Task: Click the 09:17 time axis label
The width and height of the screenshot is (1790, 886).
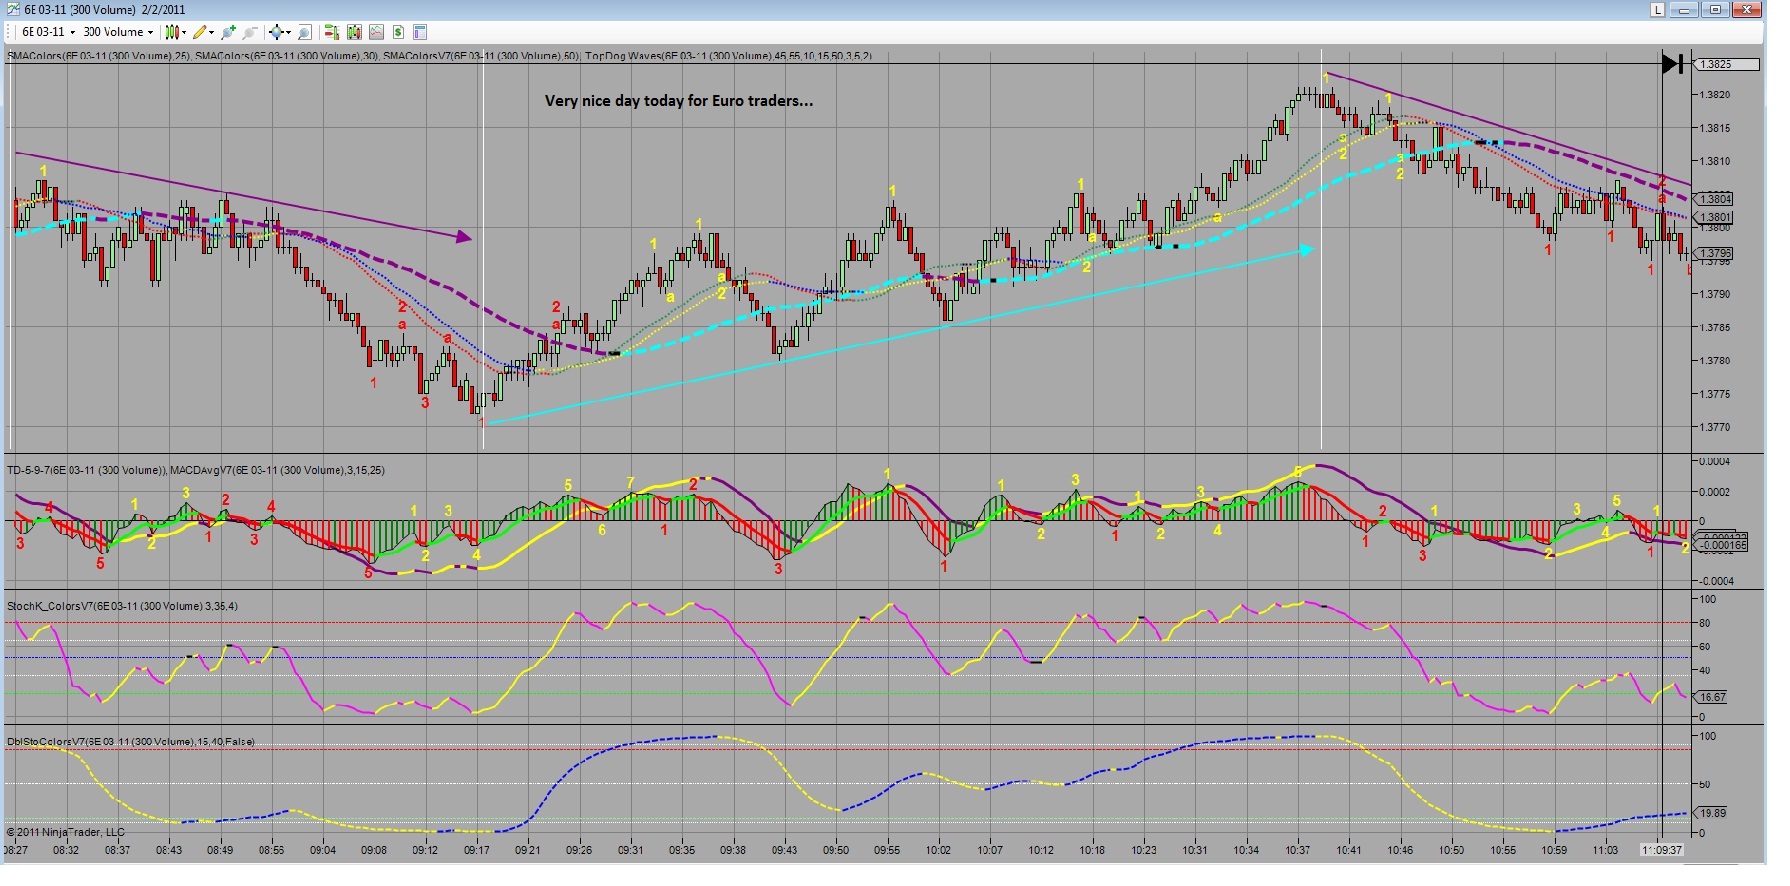Action: pyautogui.click(x=477, y=850)
